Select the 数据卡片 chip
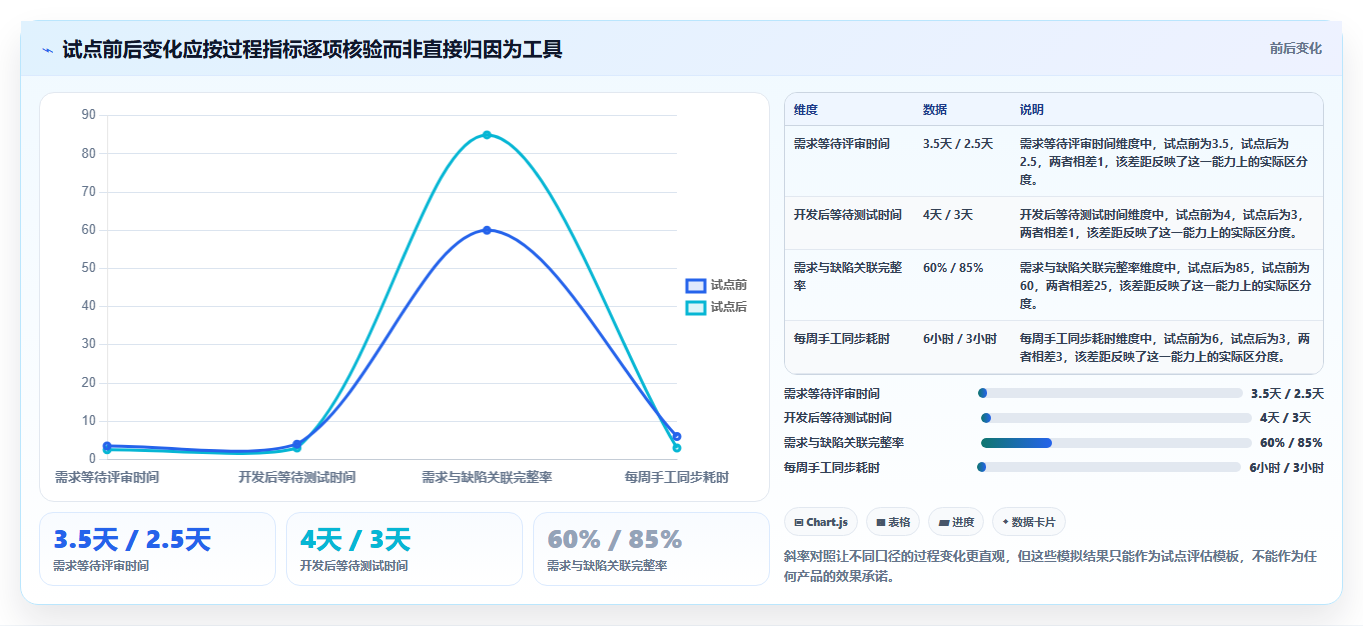The width and height of the screenshot is (1363, 626). [1029, 522]
